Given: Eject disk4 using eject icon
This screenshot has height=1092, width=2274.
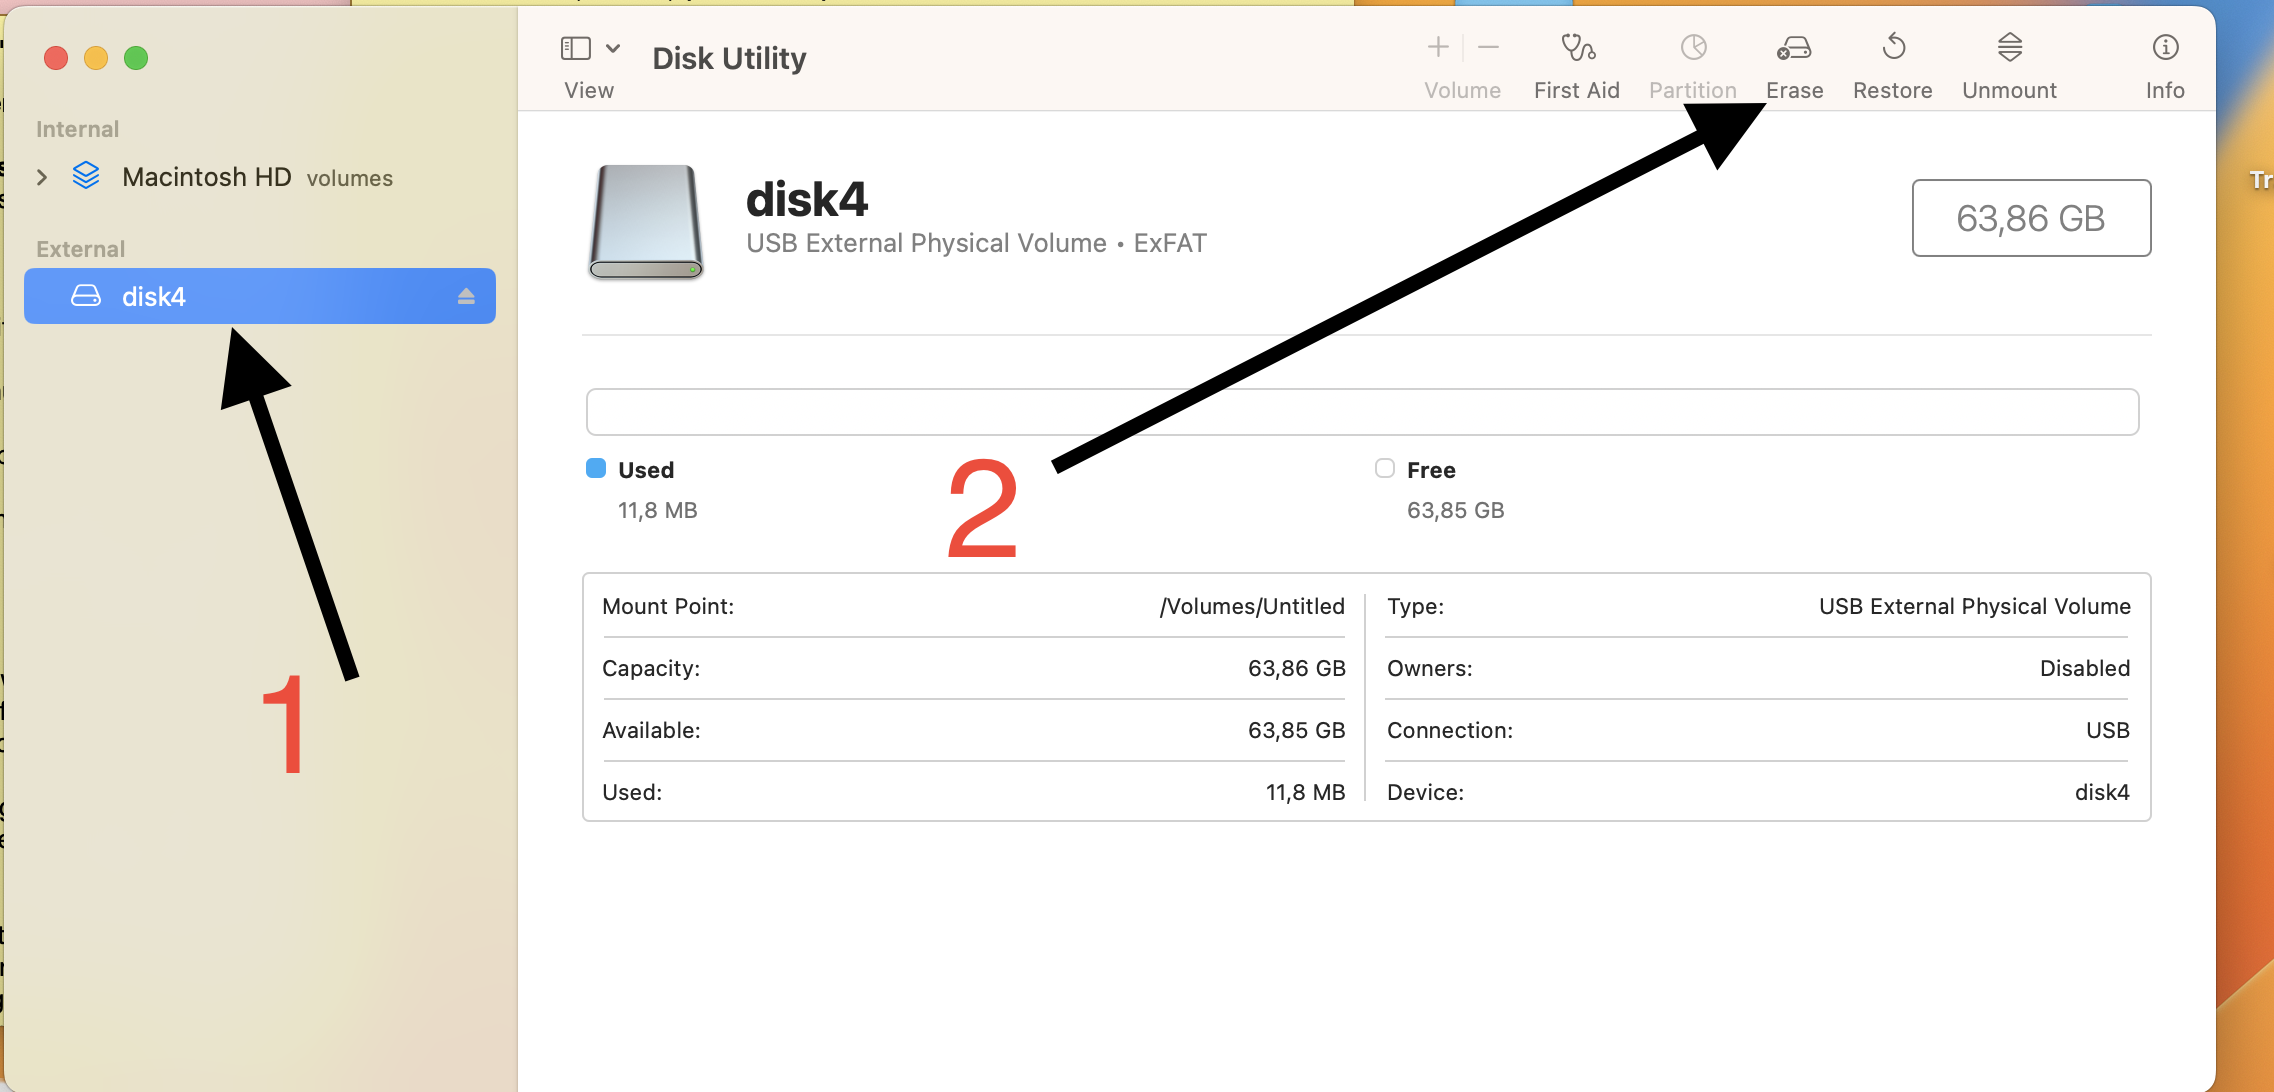Looking at the screenshot, I should click(466, 296).
